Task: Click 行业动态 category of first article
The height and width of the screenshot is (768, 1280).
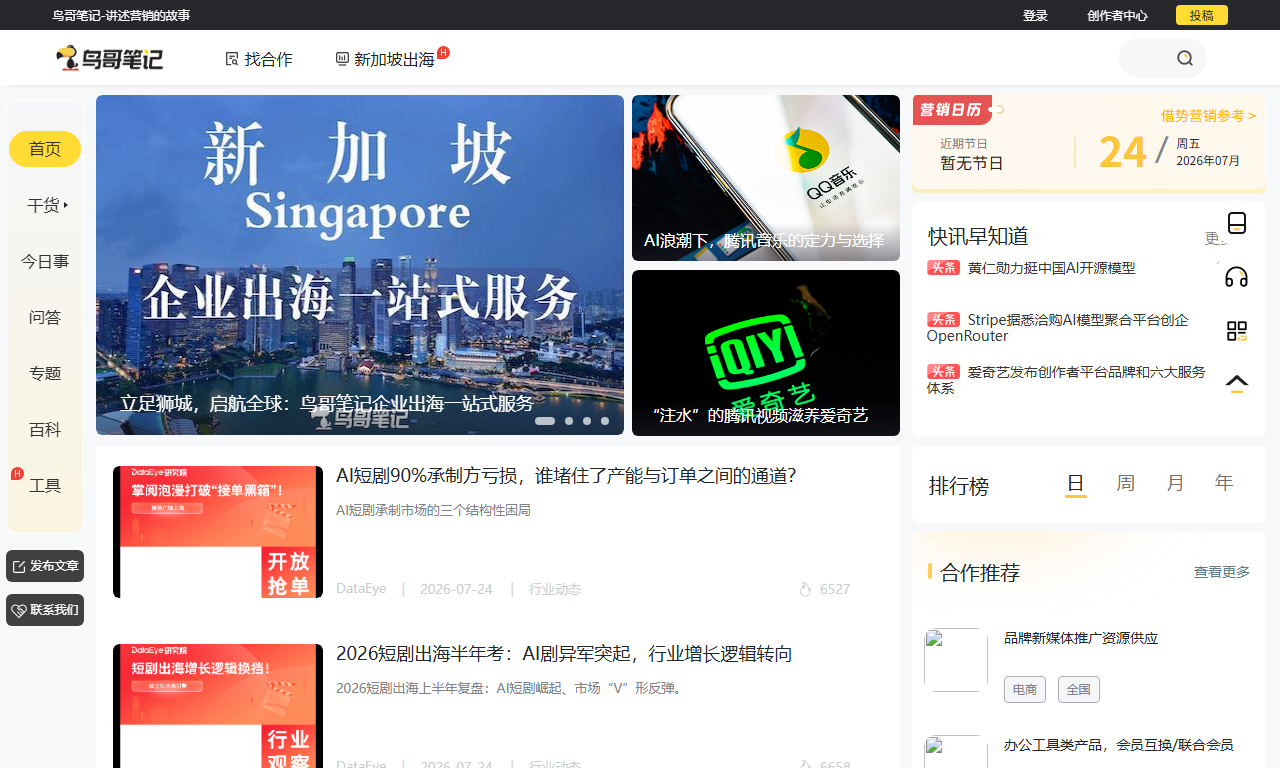Action: coord(555,589)
